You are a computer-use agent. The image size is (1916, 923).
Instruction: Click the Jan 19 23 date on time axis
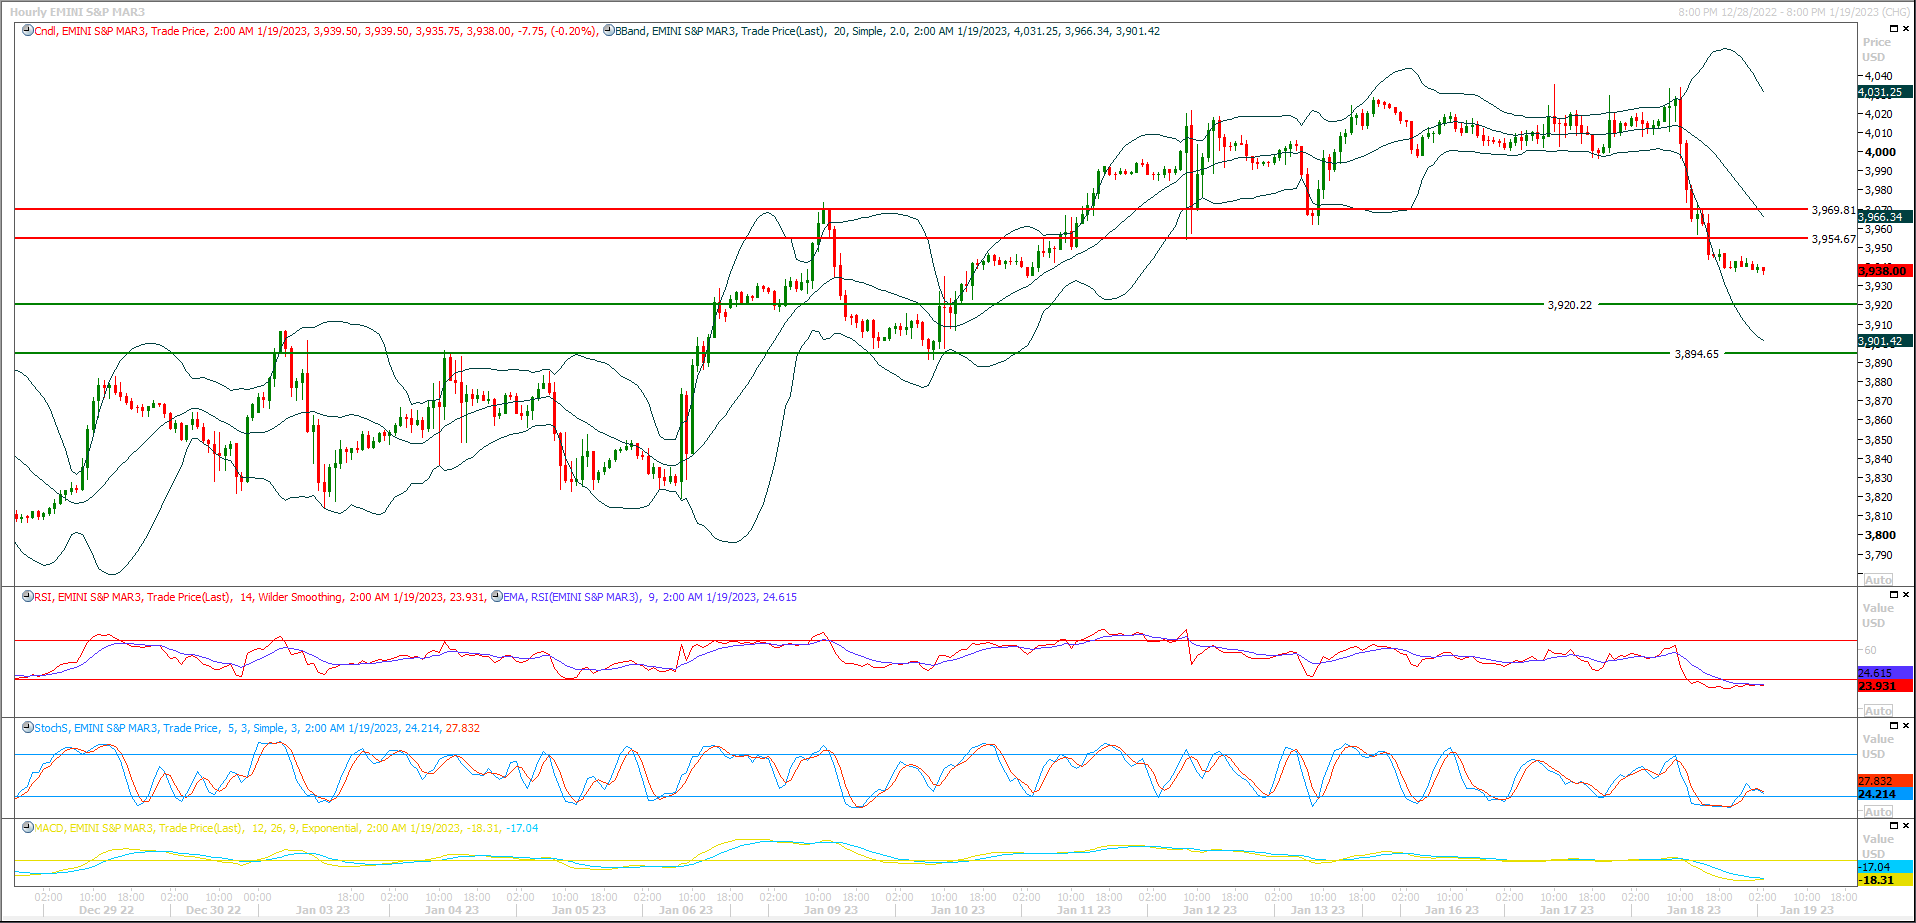click(x=1807, y=910)
